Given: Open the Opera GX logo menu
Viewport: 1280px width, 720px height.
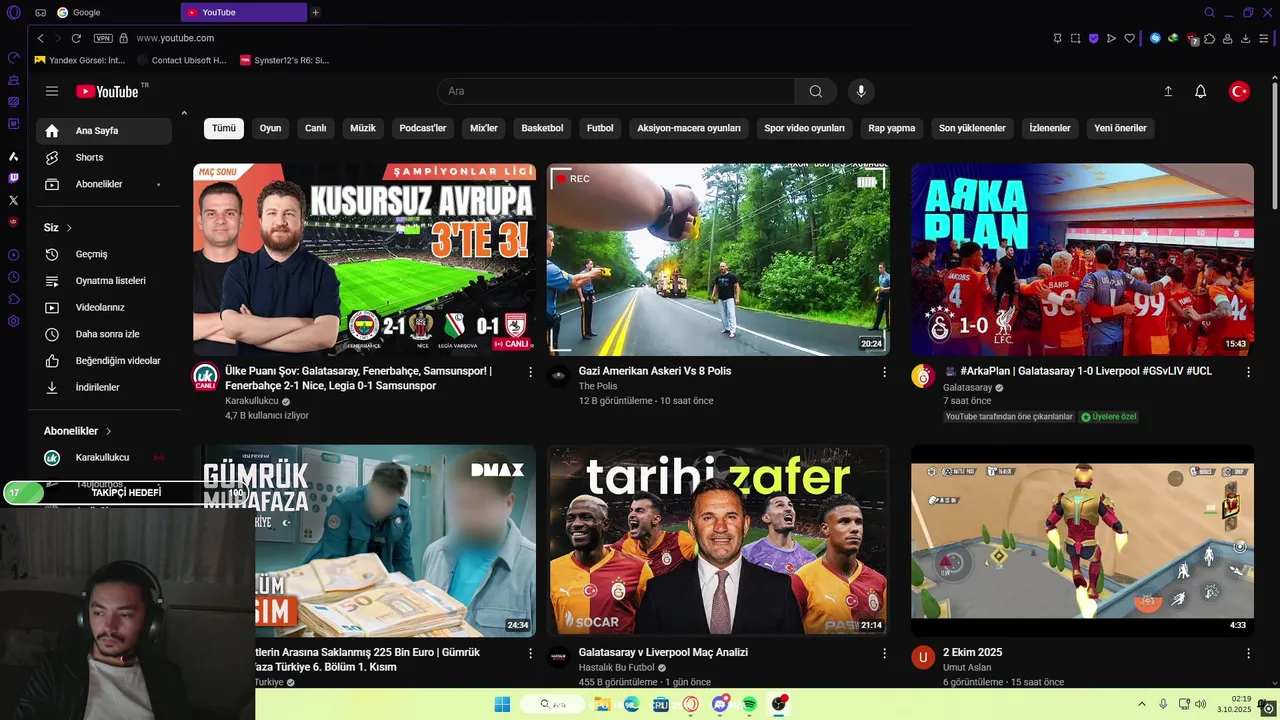Looking at the screenshot, I should tap(13, 13).
